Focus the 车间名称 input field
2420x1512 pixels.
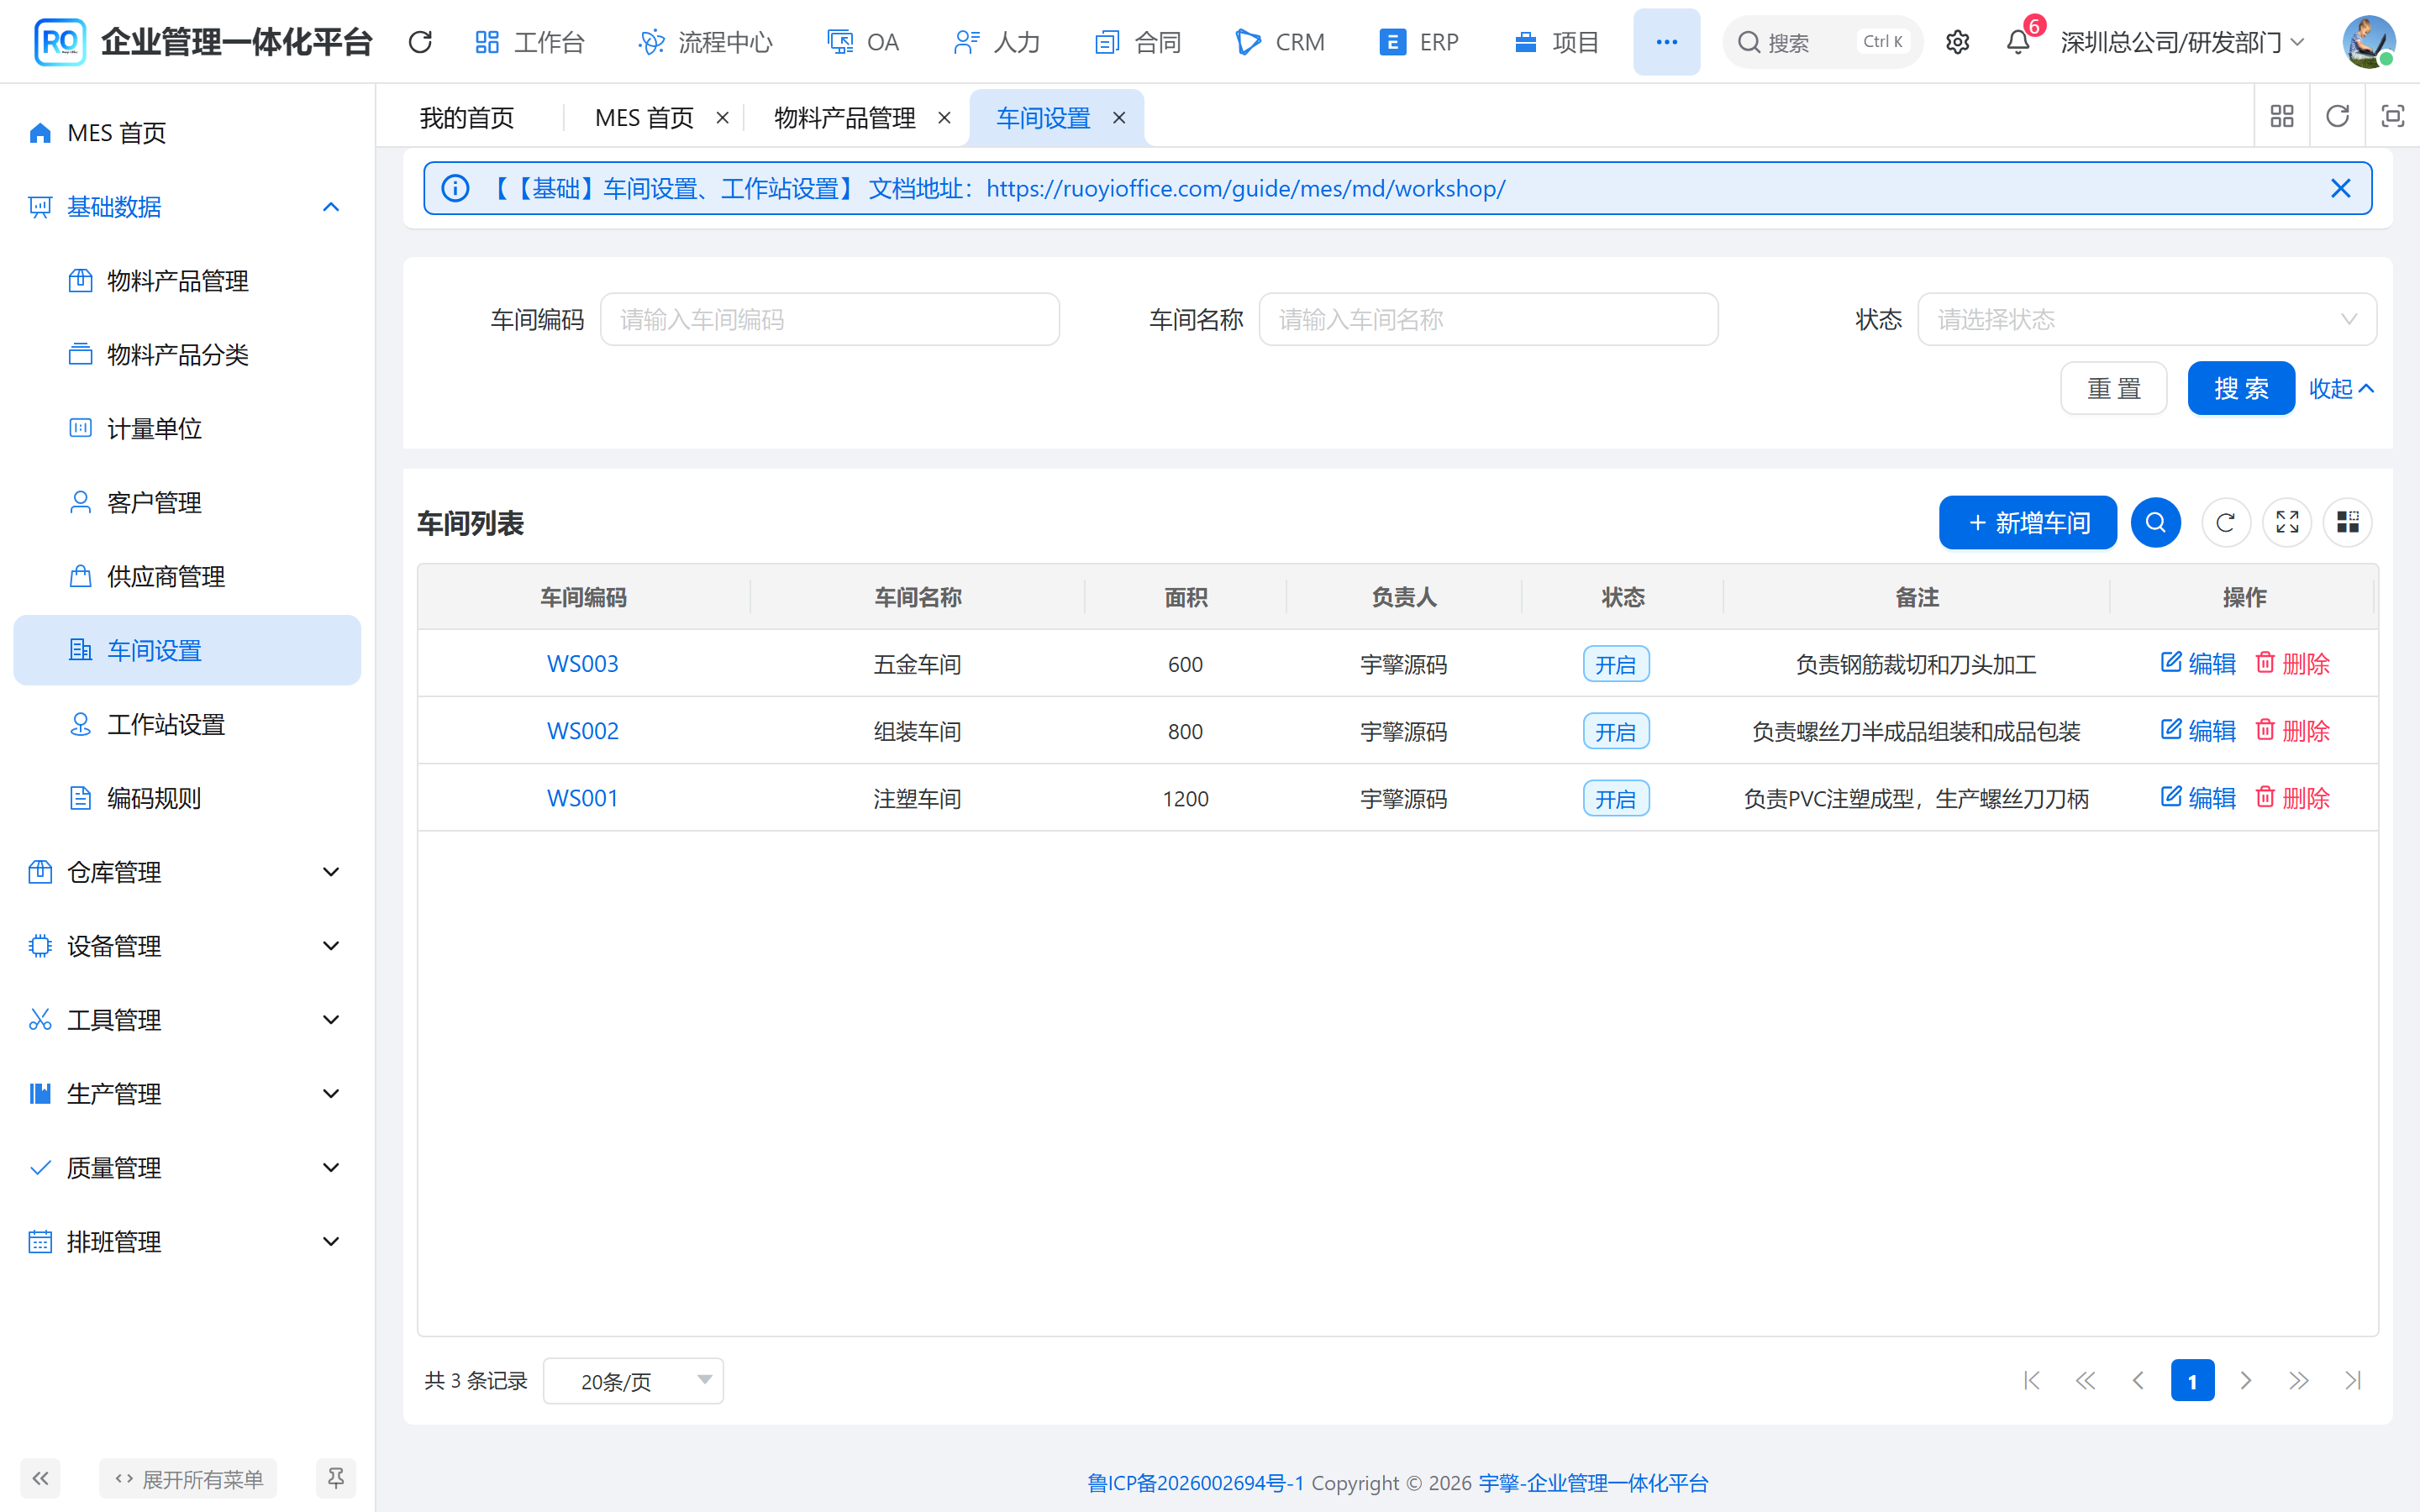[x=1488, y=319]
